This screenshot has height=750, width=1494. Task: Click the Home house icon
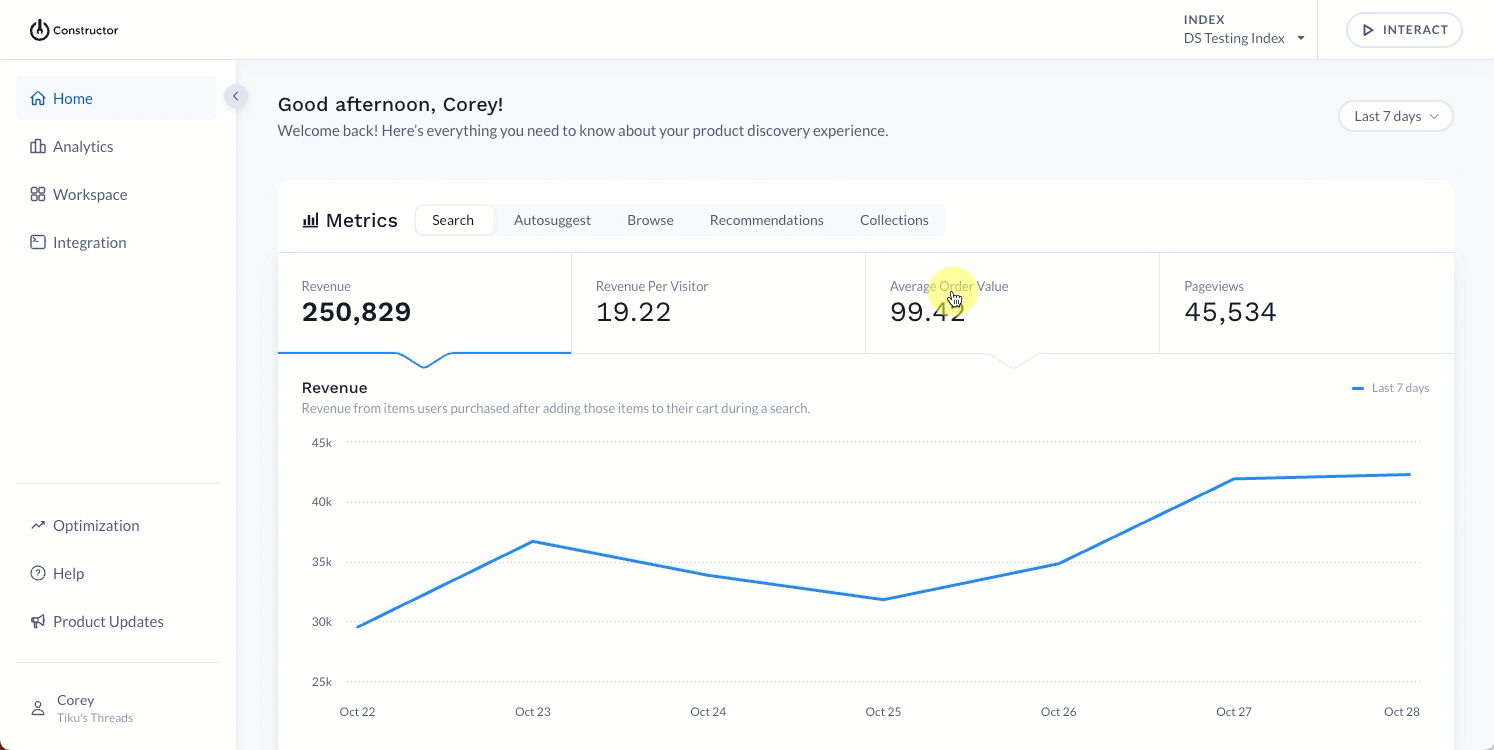point(38,98)
